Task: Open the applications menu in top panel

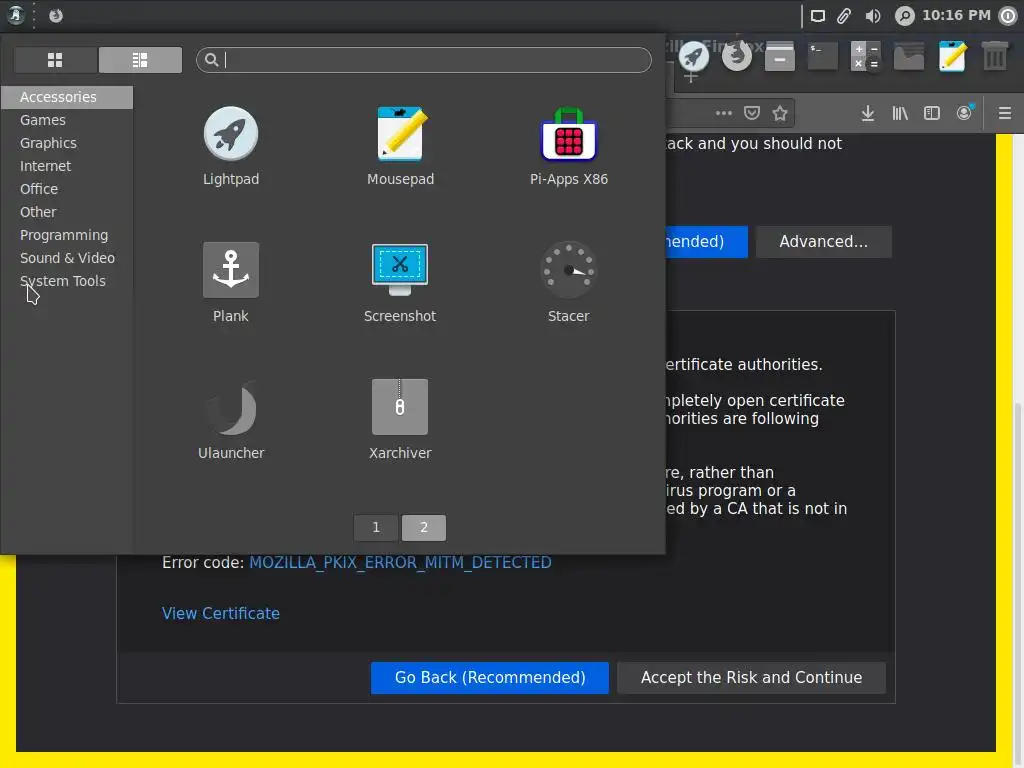Action: click(x=16, y=15)
